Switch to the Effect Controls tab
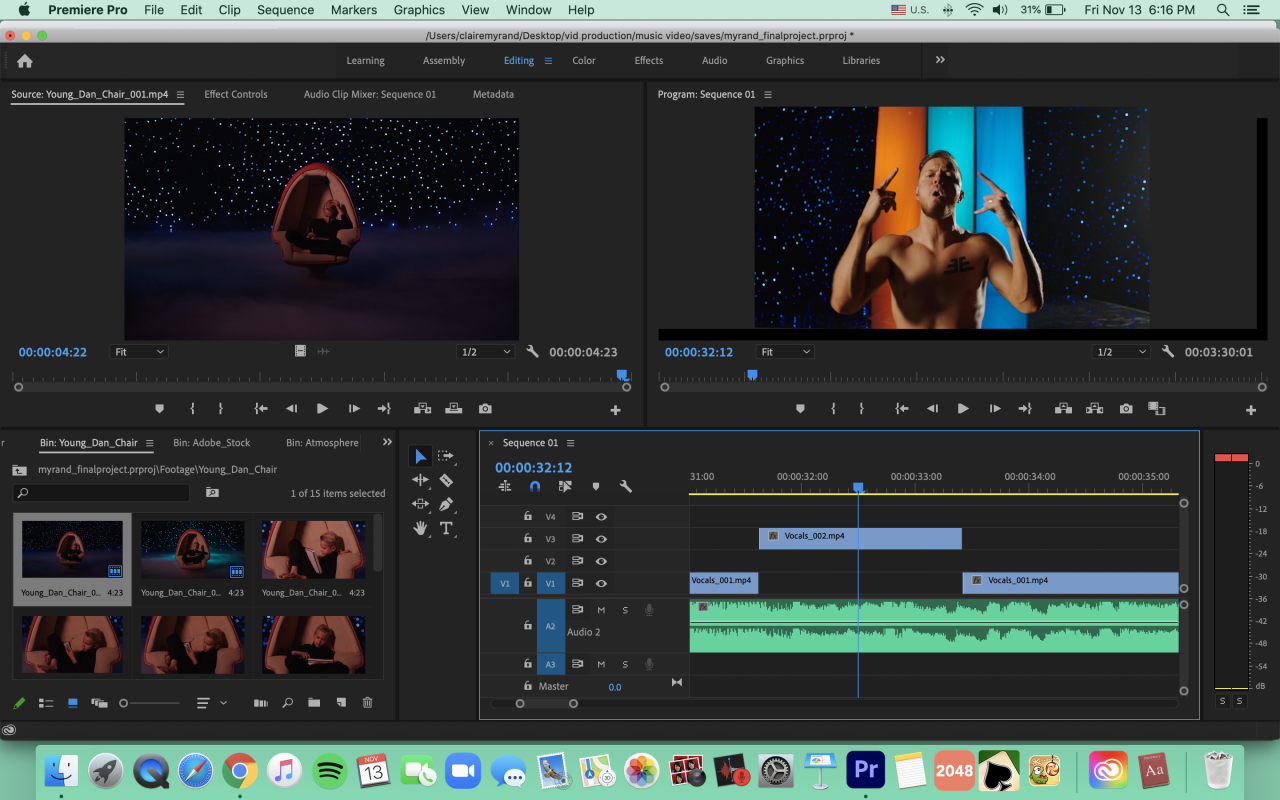This screenshot has width=1280, height=800. [236, 94]
